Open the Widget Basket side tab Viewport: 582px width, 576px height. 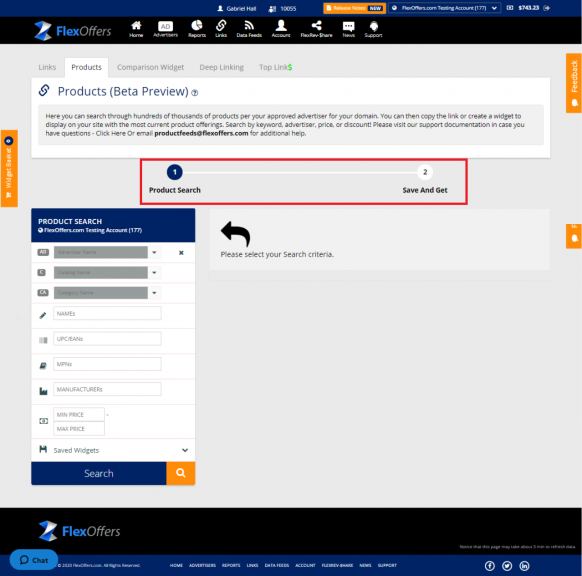coord(9,168)
